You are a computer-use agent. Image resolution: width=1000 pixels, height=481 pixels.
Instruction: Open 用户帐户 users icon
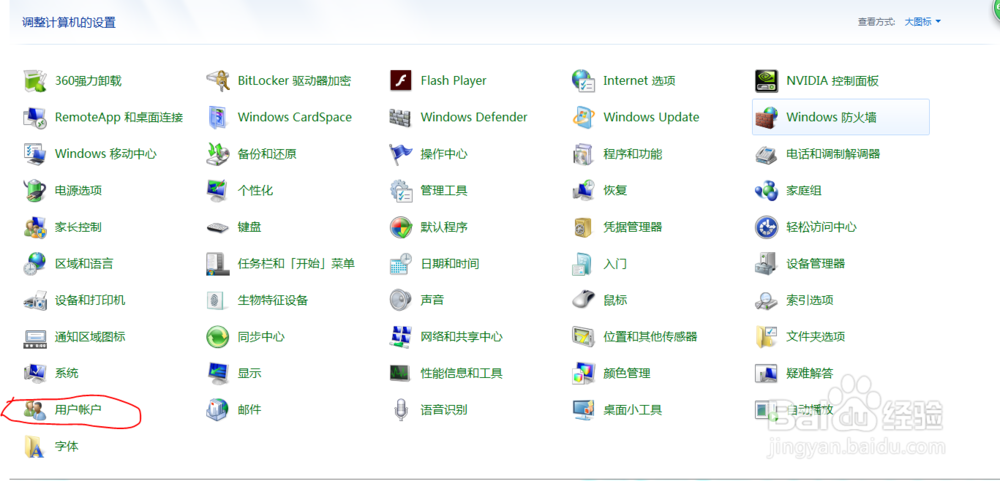pos(35,410)
